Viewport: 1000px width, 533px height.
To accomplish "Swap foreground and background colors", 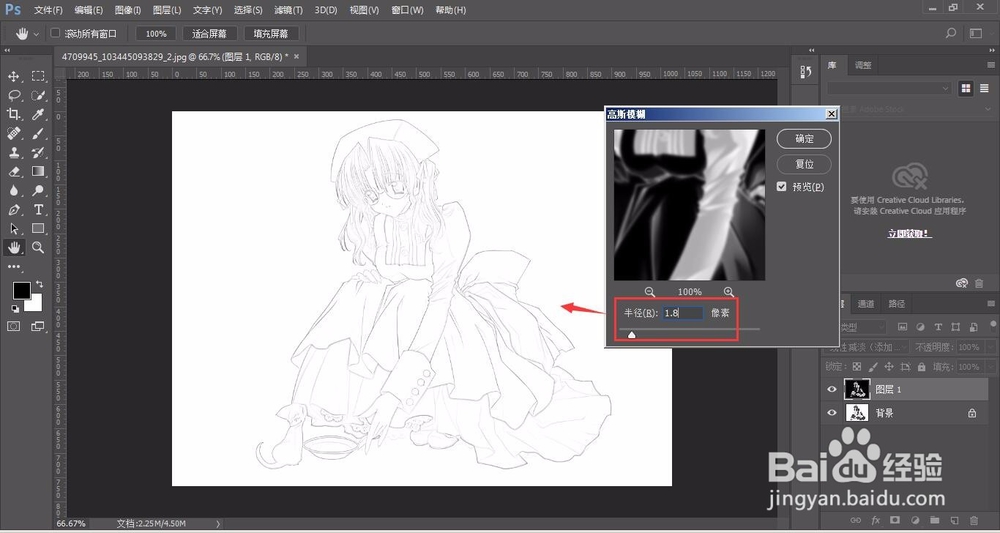I will [x=40, y=284].
